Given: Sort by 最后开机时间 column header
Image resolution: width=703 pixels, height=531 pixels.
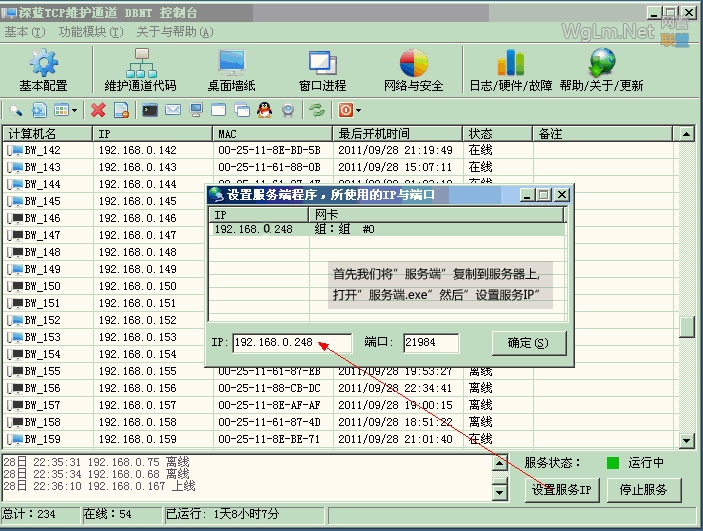Looking at the screenshot, I should click(398, 134).
